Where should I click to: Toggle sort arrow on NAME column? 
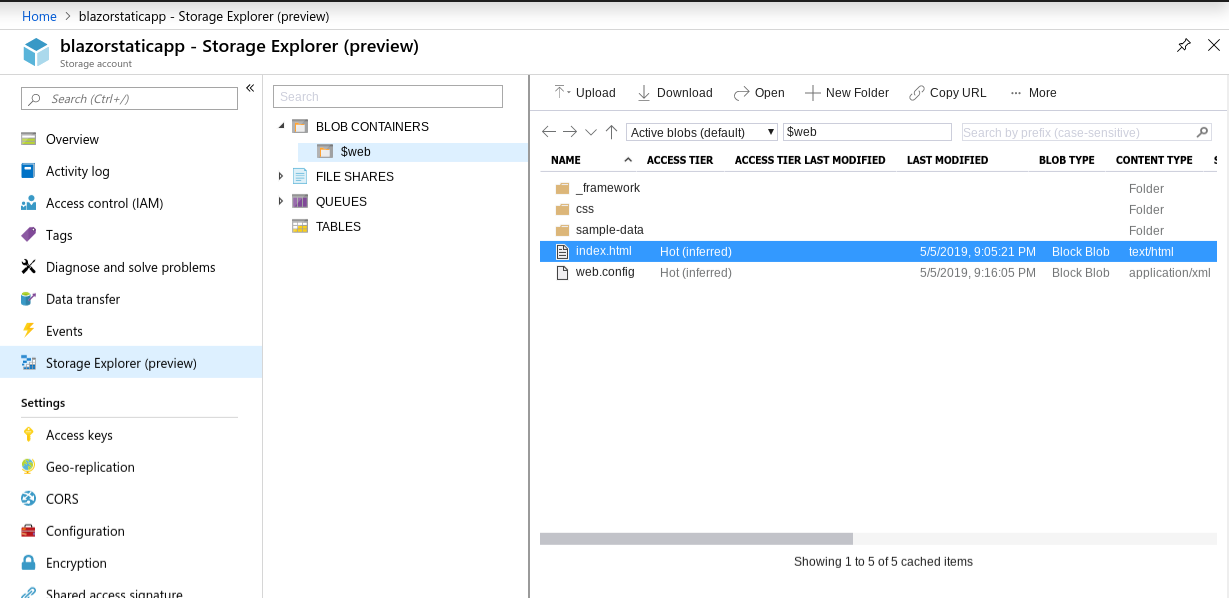(628, 160)
